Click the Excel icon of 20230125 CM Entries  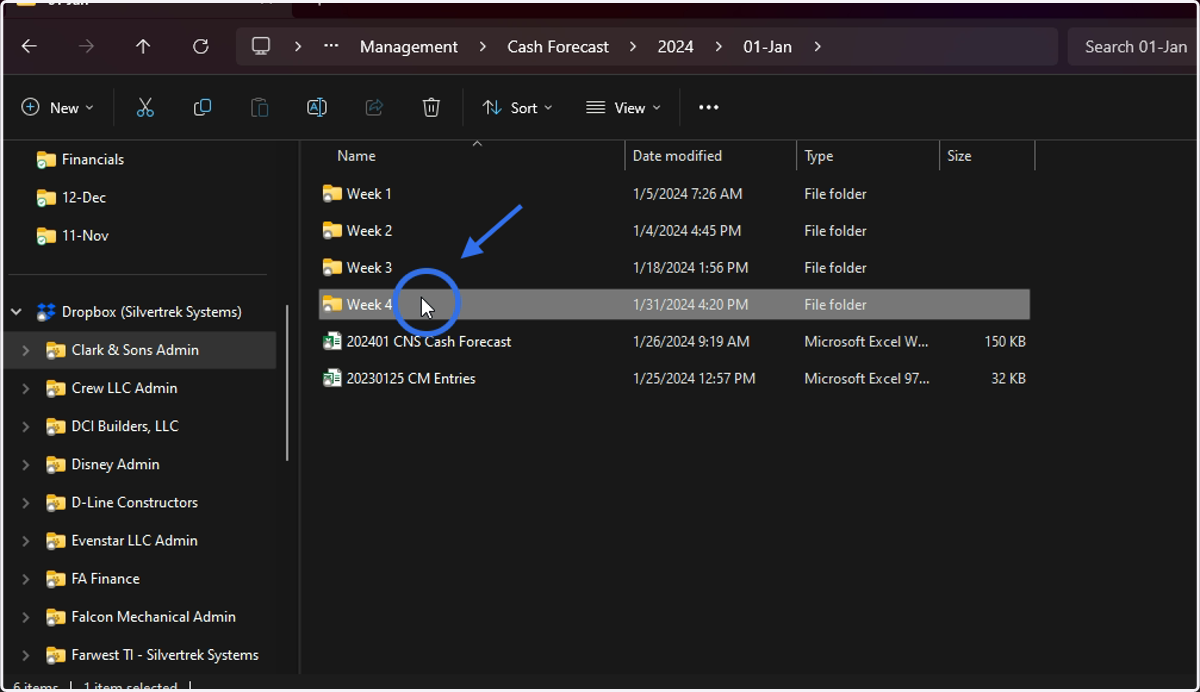click(x=332, y=379)
